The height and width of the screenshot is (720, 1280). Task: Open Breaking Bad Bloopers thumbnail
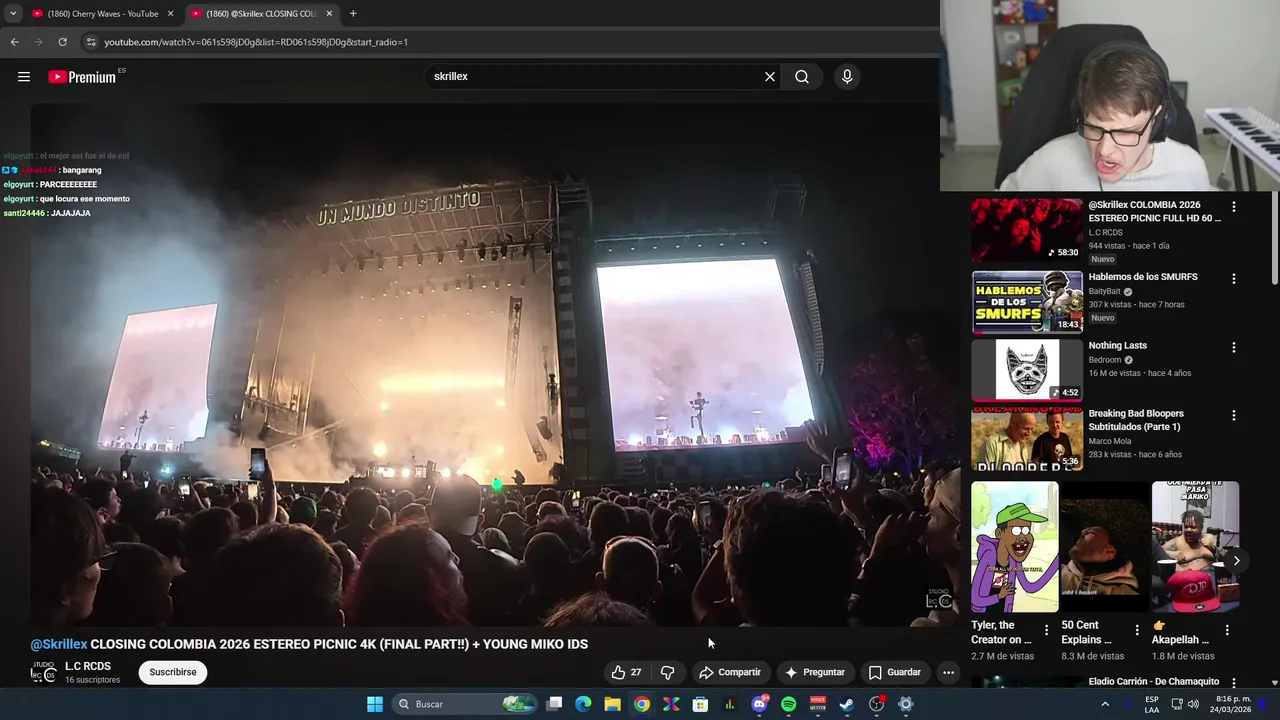(1027, 438)
